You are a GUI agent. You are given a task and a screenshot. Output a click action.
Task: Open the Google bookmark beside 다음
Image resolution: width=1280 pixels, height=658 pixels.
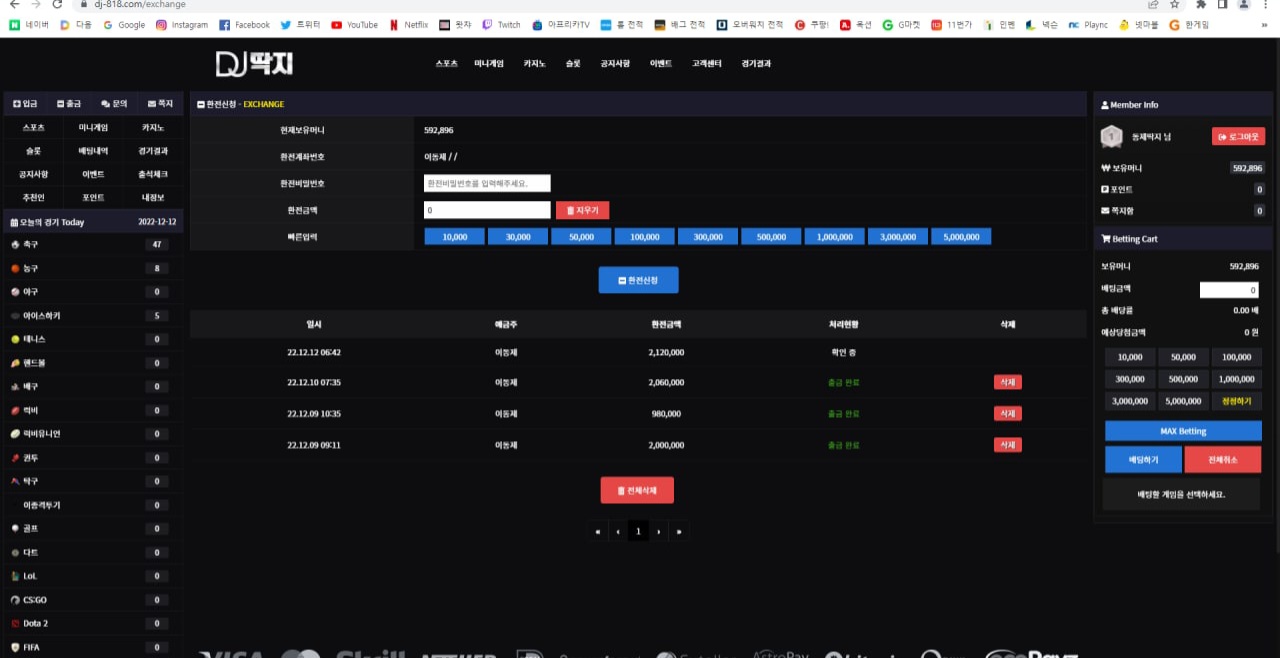pyautogui.click(x=124, y=24)
